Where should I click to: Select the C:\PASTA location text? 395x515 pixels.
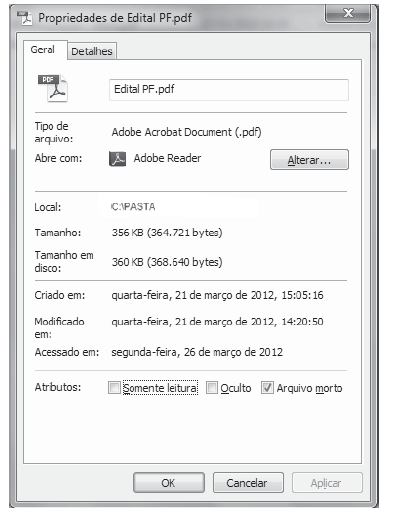pos(133,207)
